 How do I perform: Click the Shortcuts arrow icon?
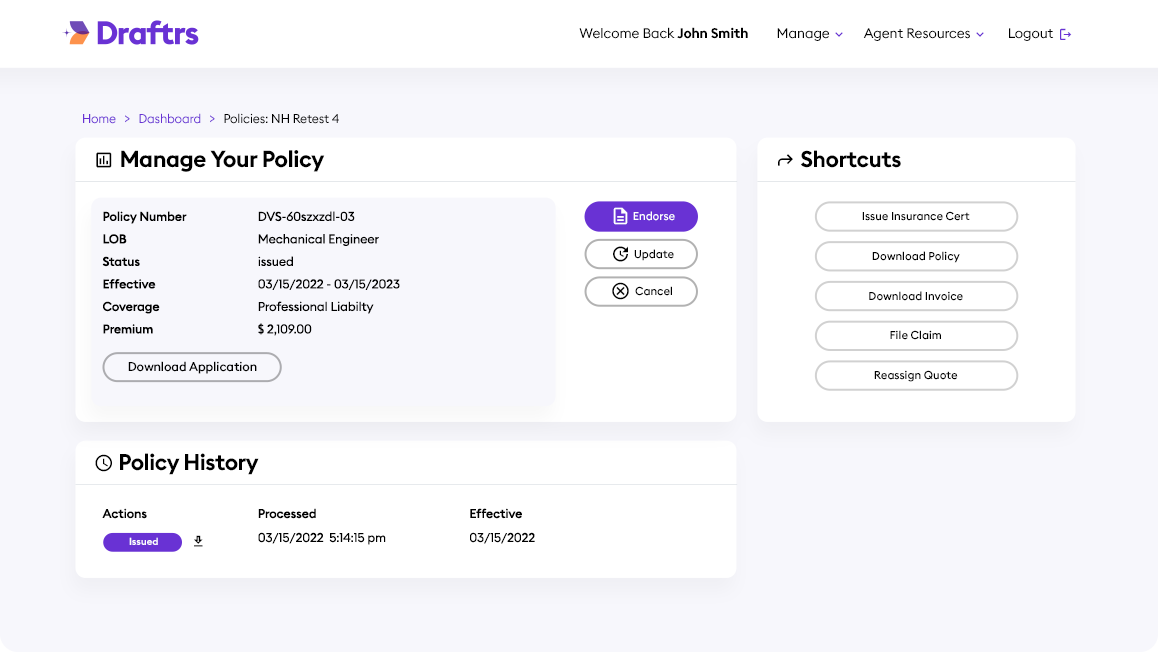[785, 160]
